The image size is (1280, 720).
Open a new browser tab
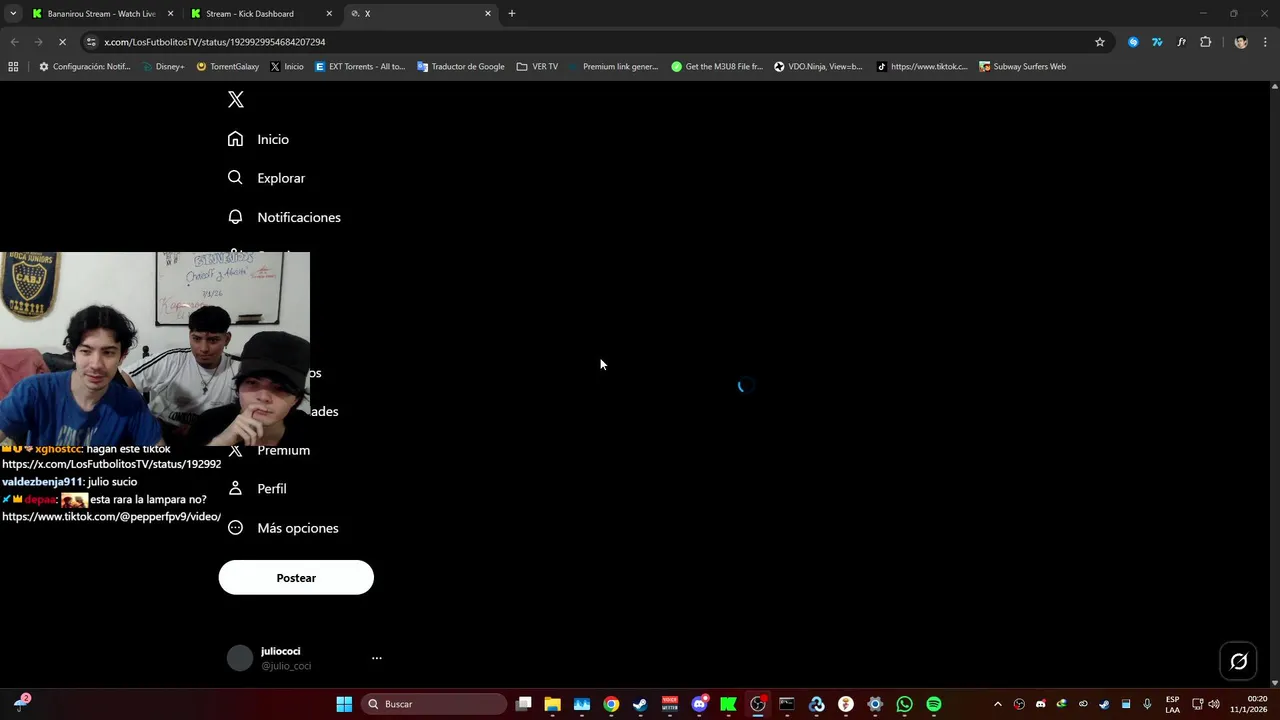coord(512,13)
